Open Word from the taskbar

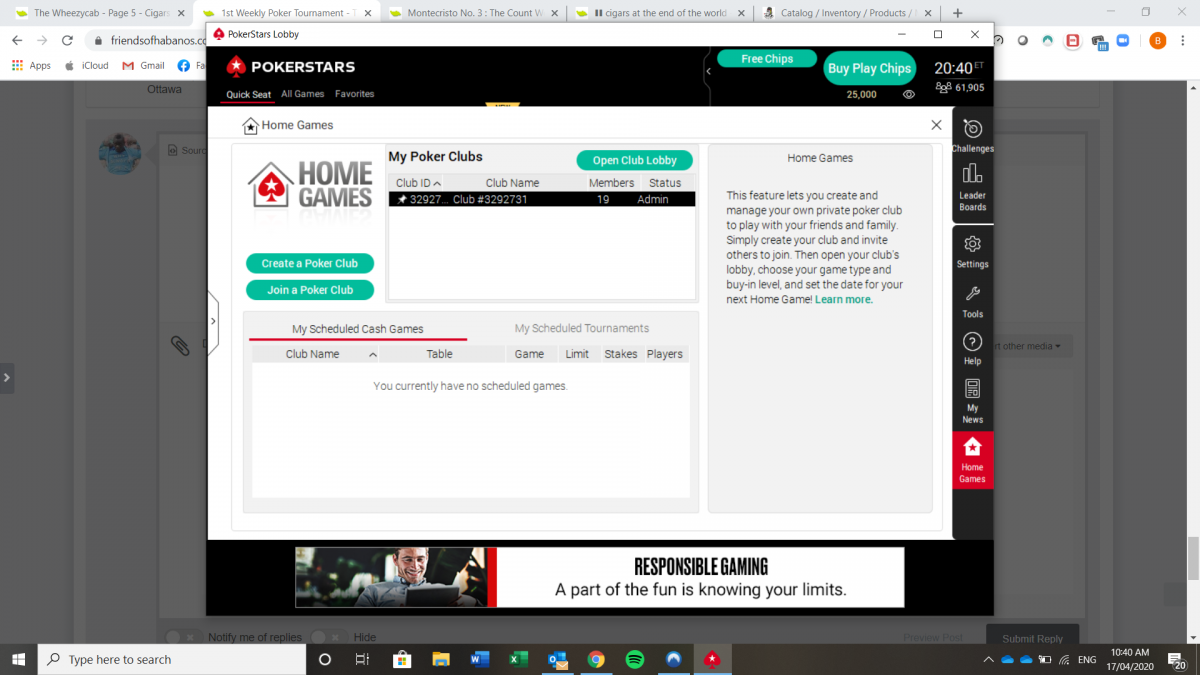tap(479, 659)
